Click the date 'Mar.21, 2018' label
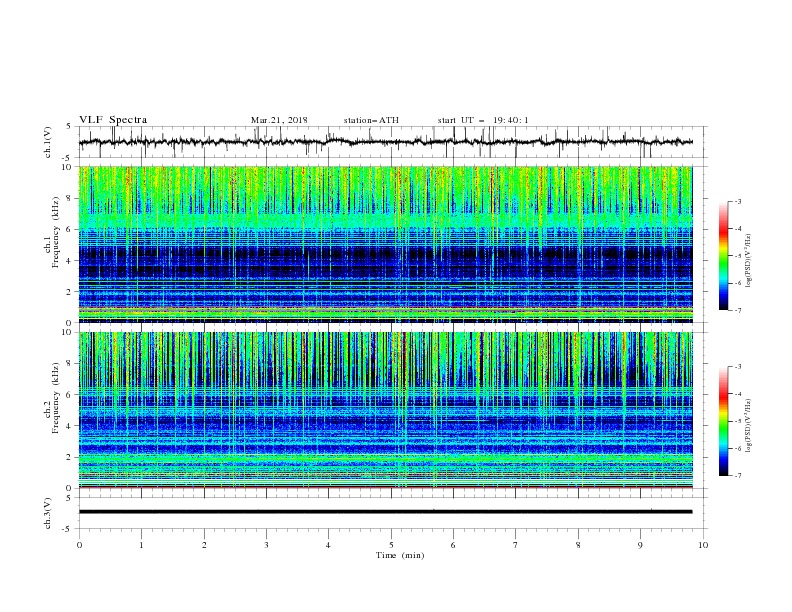This screenshot has height=612, width=792. tap(279, 120)
